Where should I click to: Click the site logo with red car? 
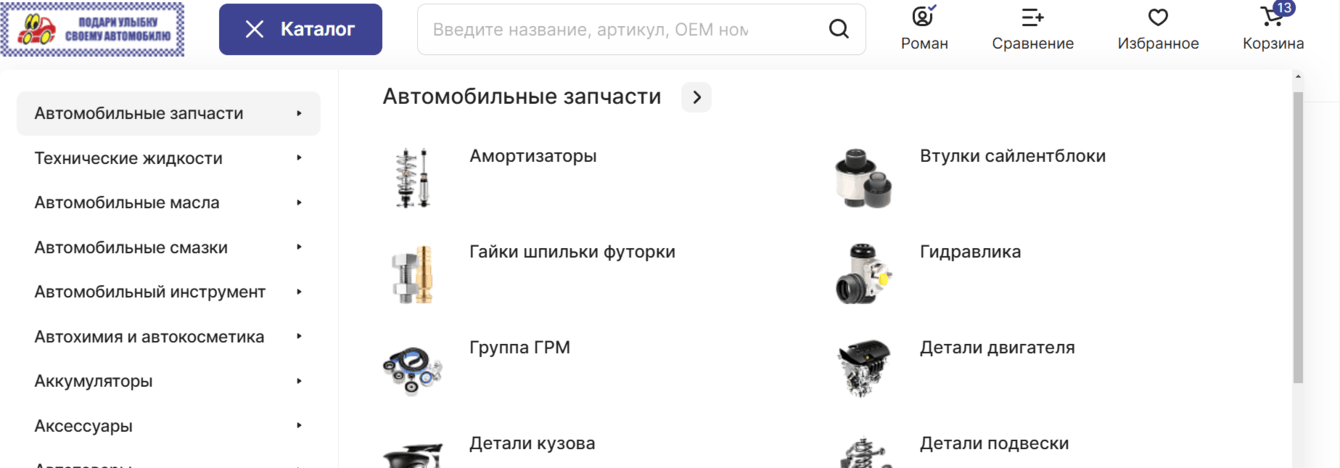coord(93,29)
